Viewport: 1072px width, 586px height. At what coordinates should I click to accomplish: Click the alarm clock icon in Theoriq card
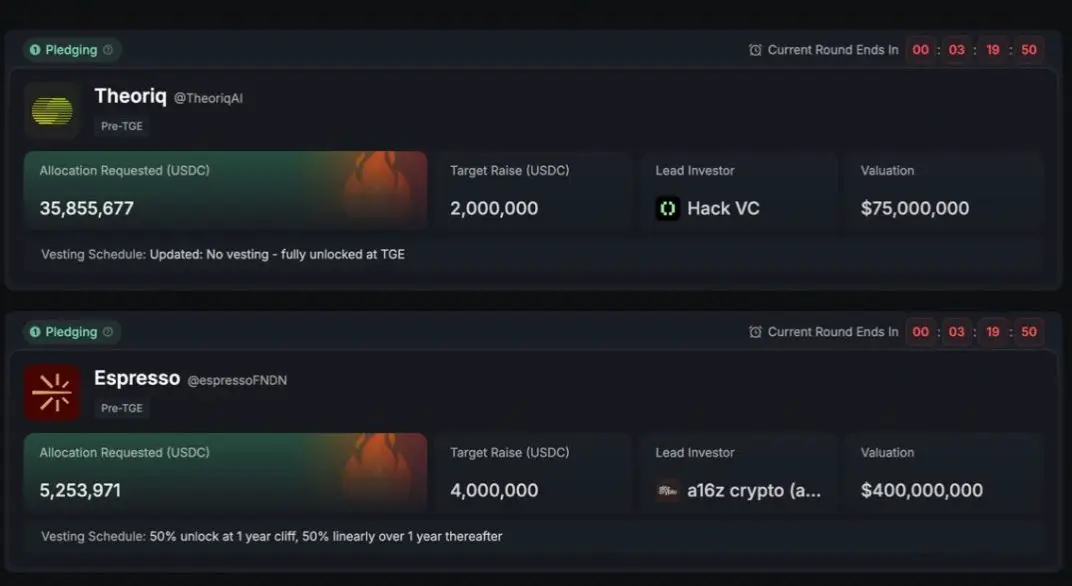(x=755, y=50)
